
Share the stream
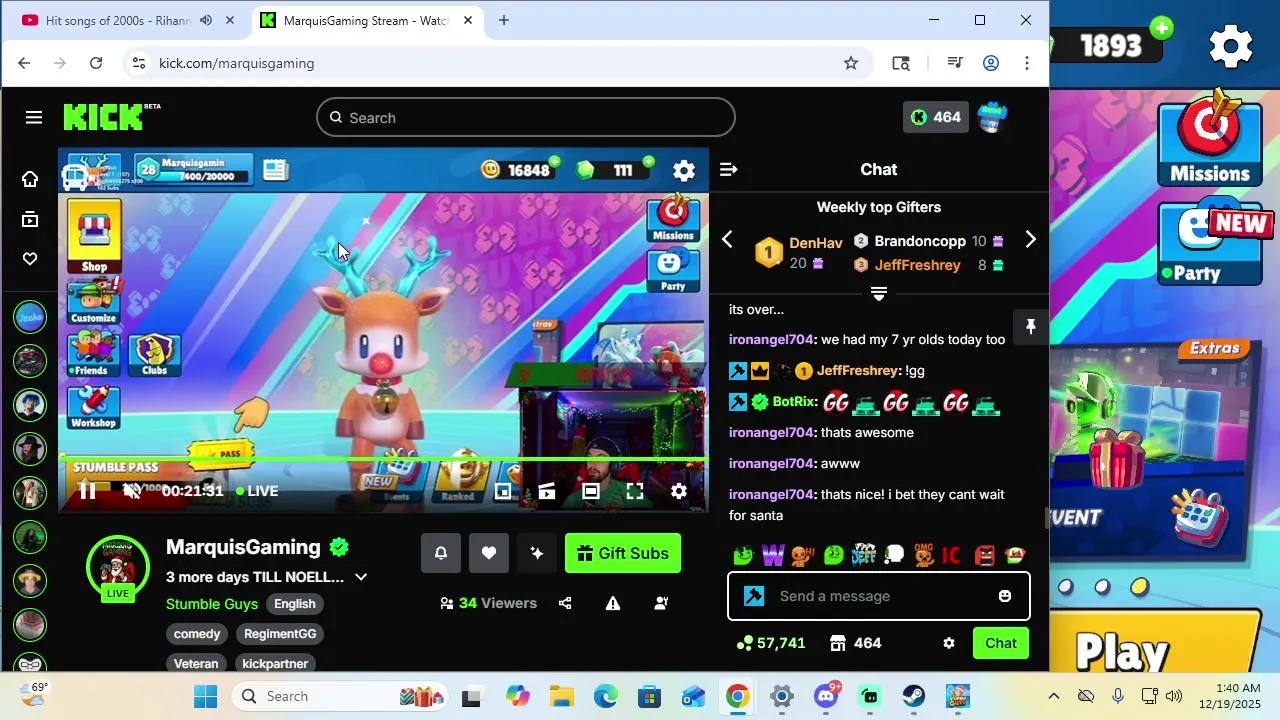coord(565,603)
